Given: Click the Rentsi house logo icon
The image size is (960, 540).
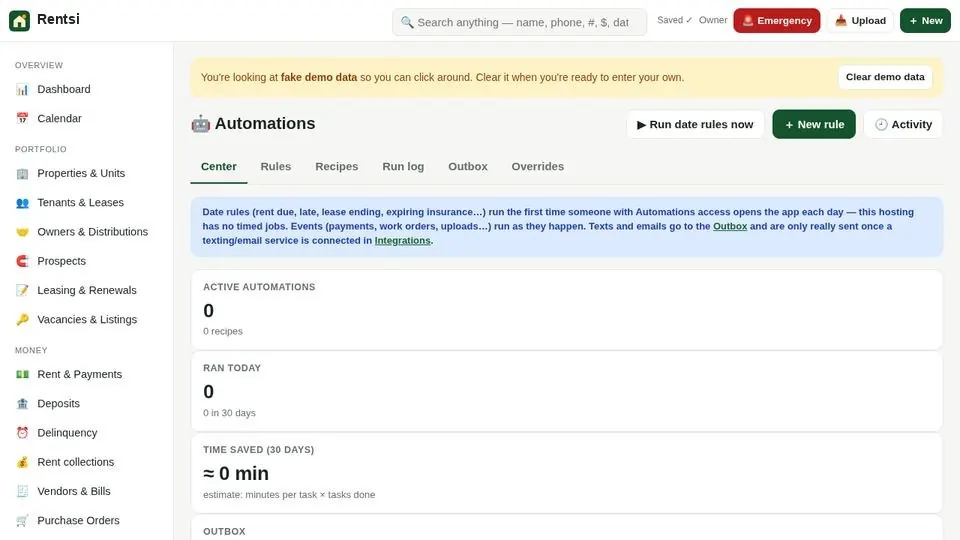Looking at the screenshot, I should click(x=20, y=20).
